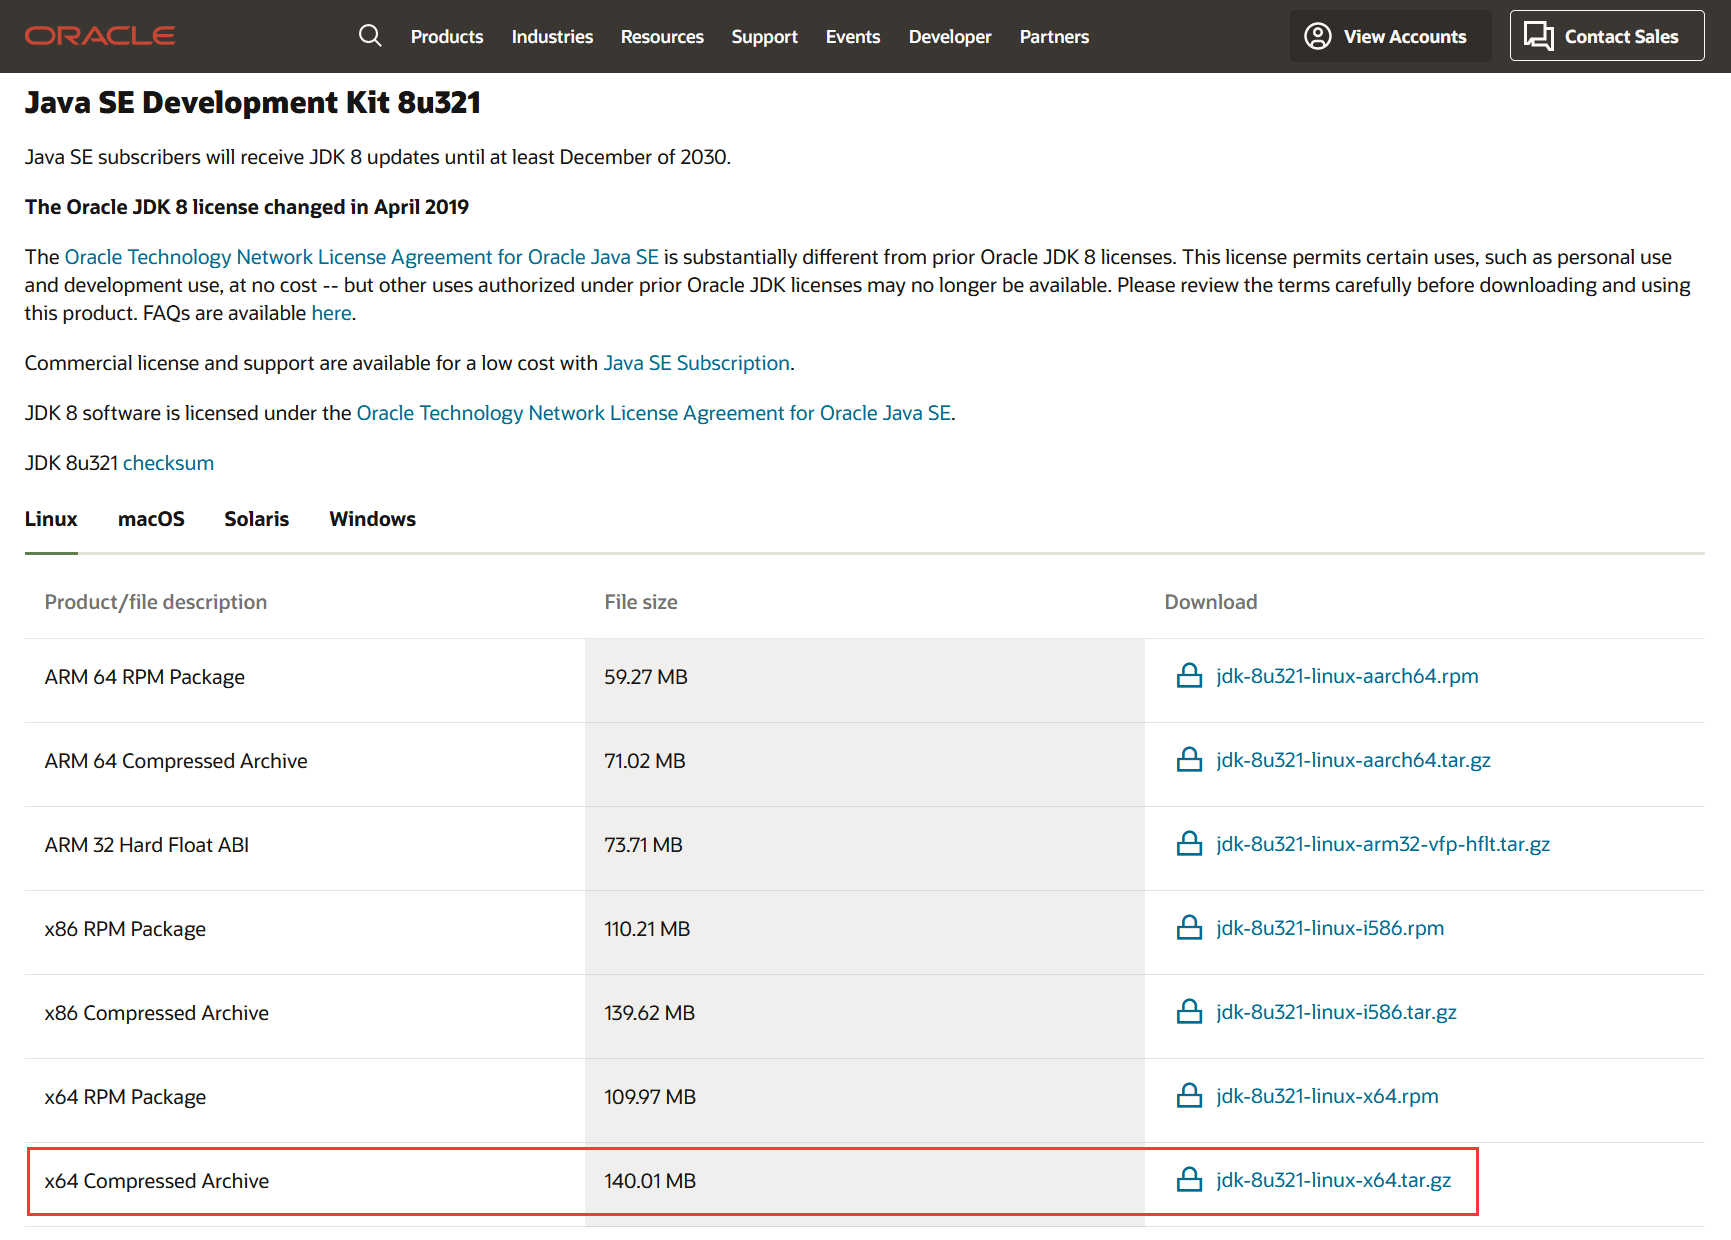Download jdk-8u321-linux-i586.rpm
1731x1240 pixels.
[x=1330, y=928]
